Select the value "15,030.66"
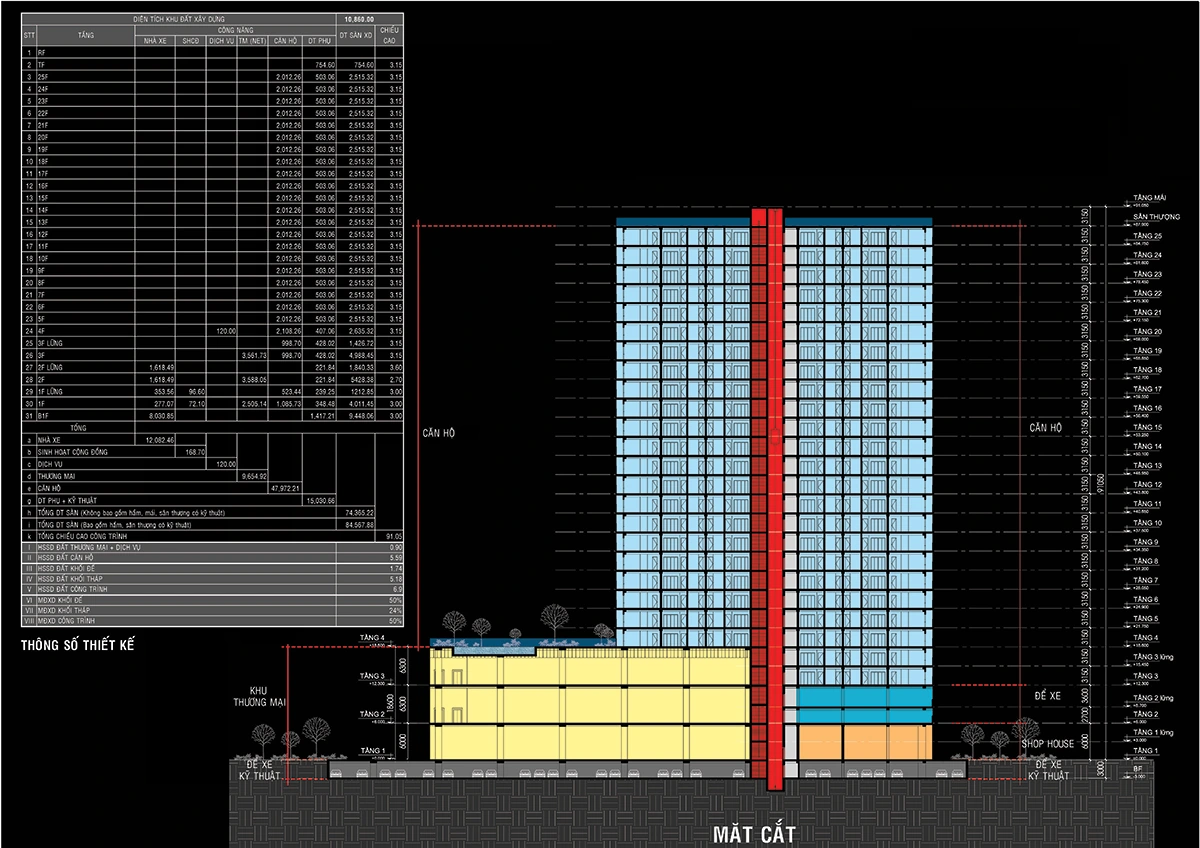The image size is (1200, 848). coord(319,500)
